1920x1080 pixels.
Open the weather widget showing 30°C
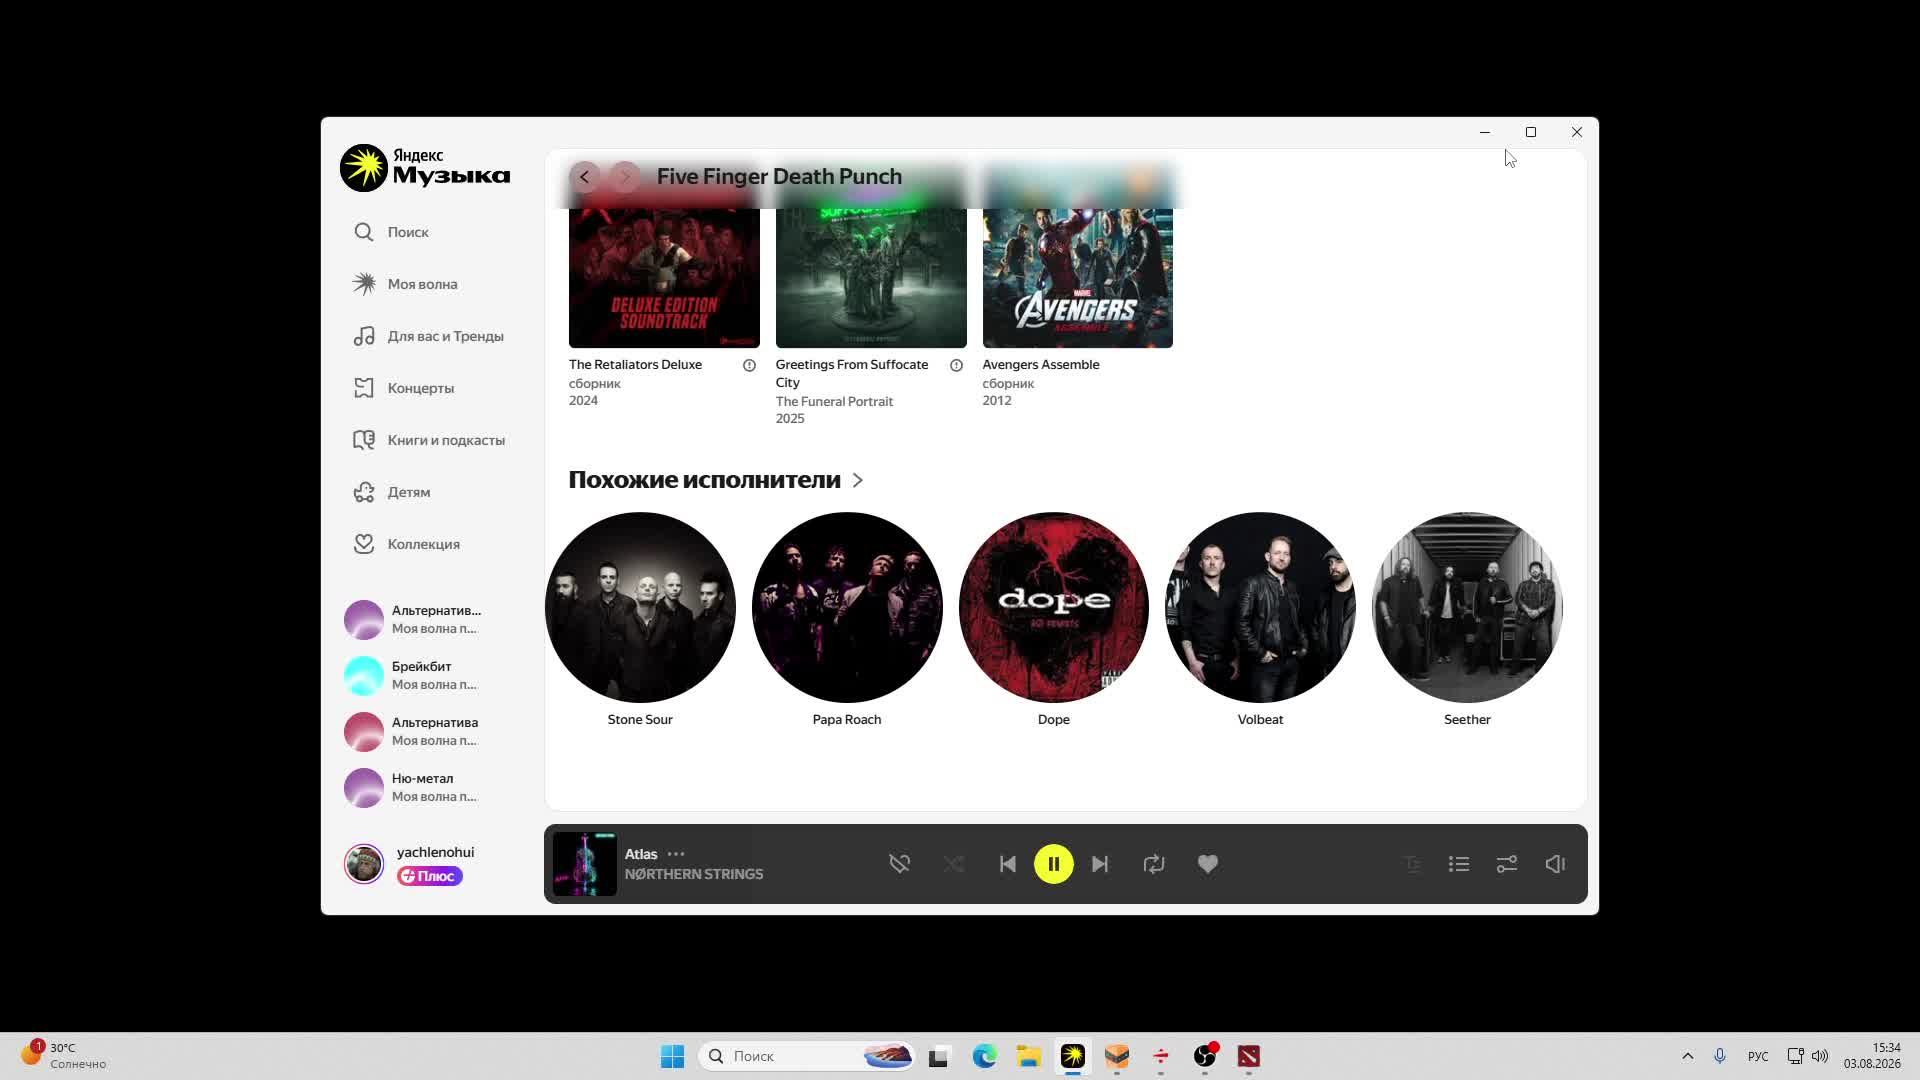(x=64, y=1056)
